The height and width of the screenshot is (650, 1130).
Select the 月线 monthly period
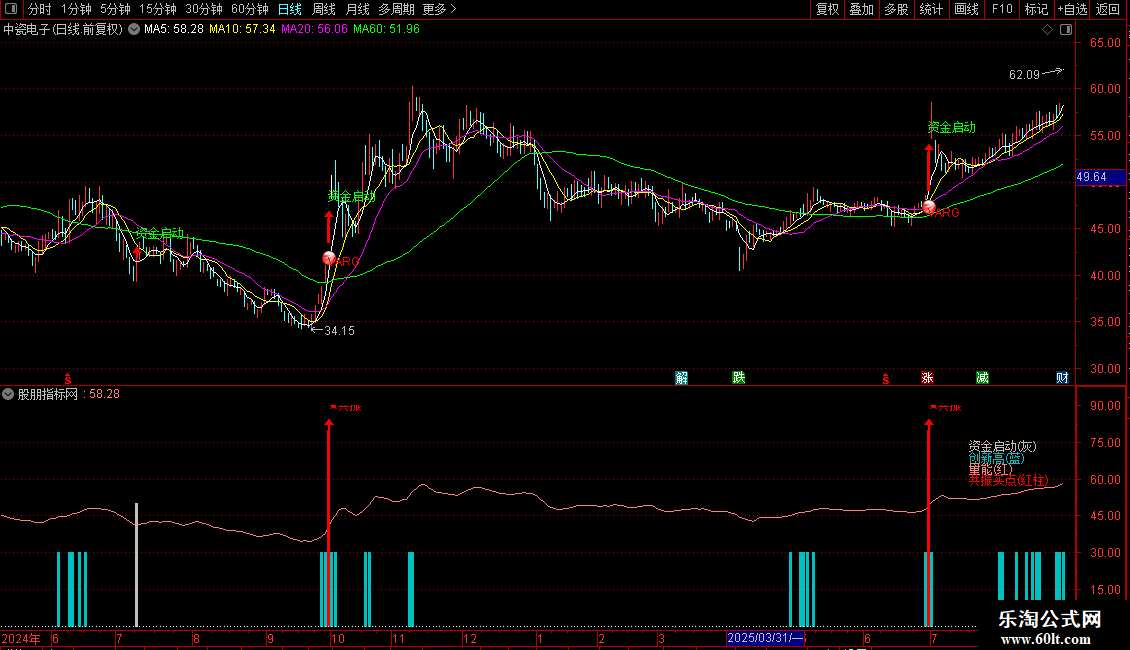click(357, 9)
